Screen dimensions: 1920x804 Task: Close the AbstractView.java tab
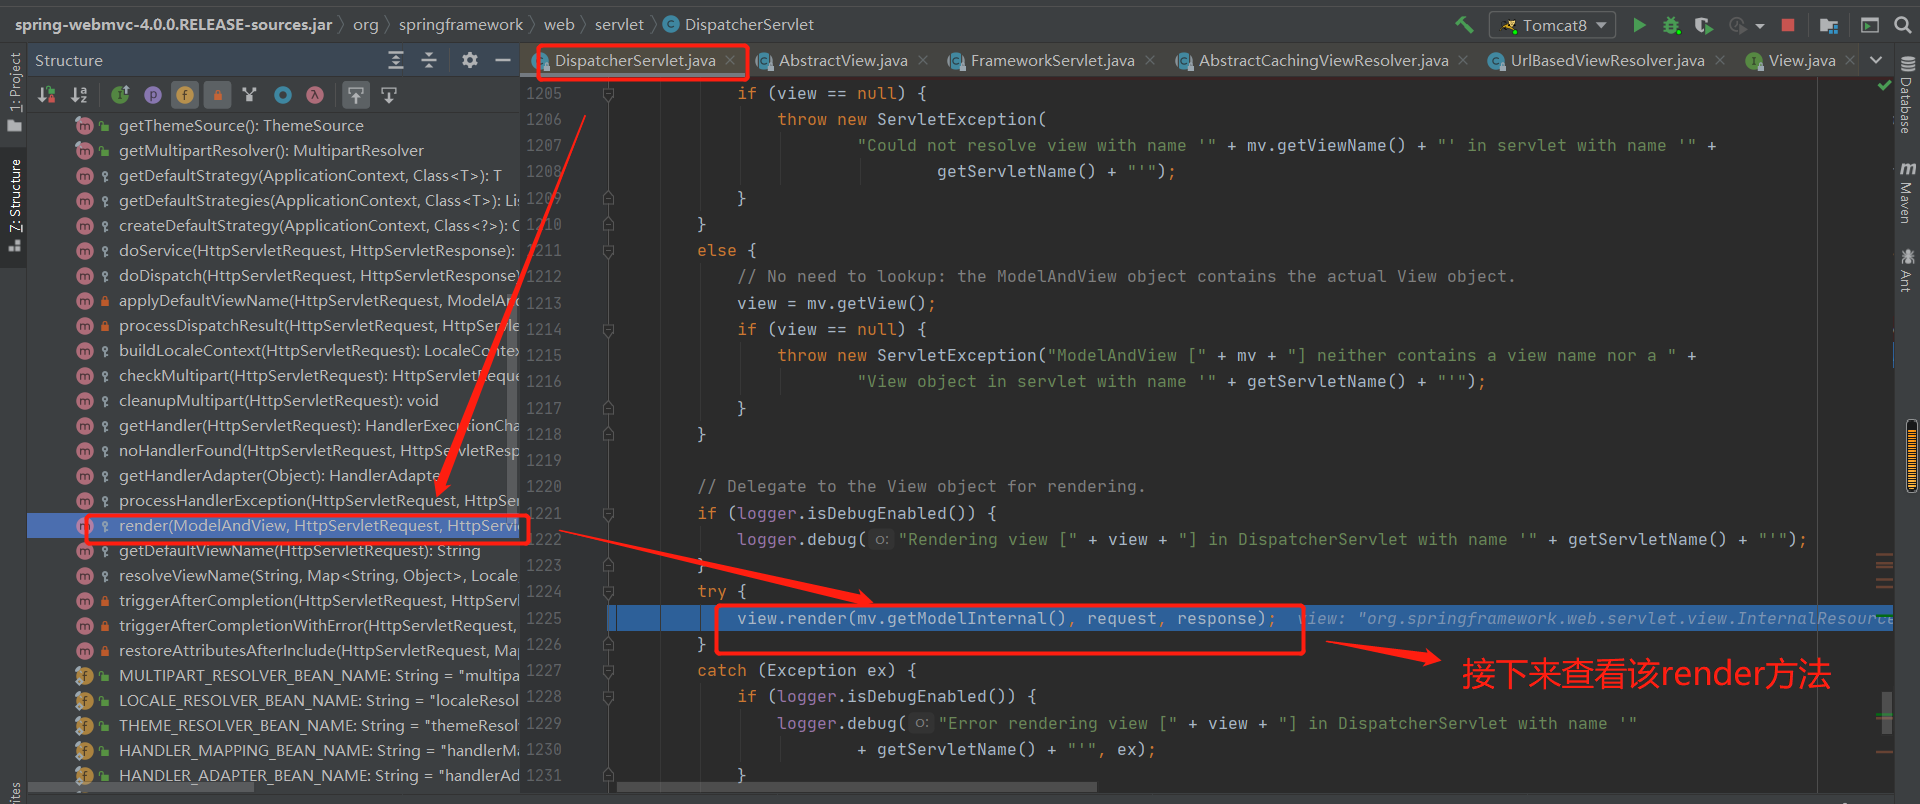pos(923,61)
